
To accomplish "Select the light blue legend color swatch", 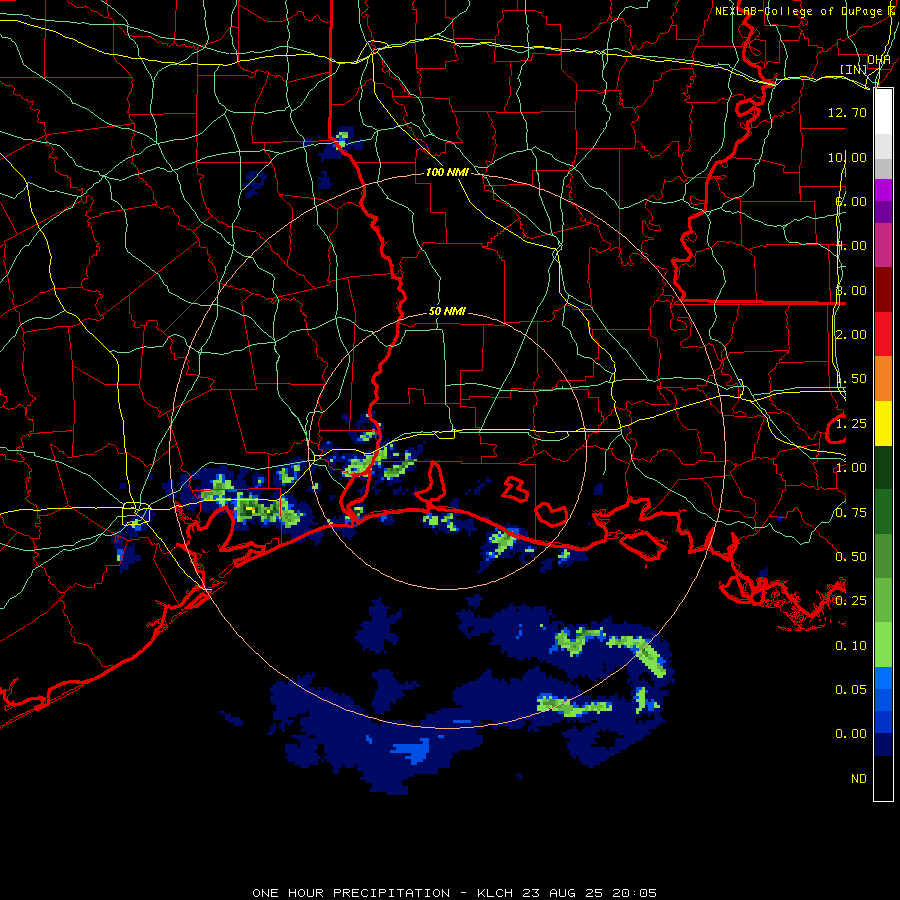I will 883,678.
